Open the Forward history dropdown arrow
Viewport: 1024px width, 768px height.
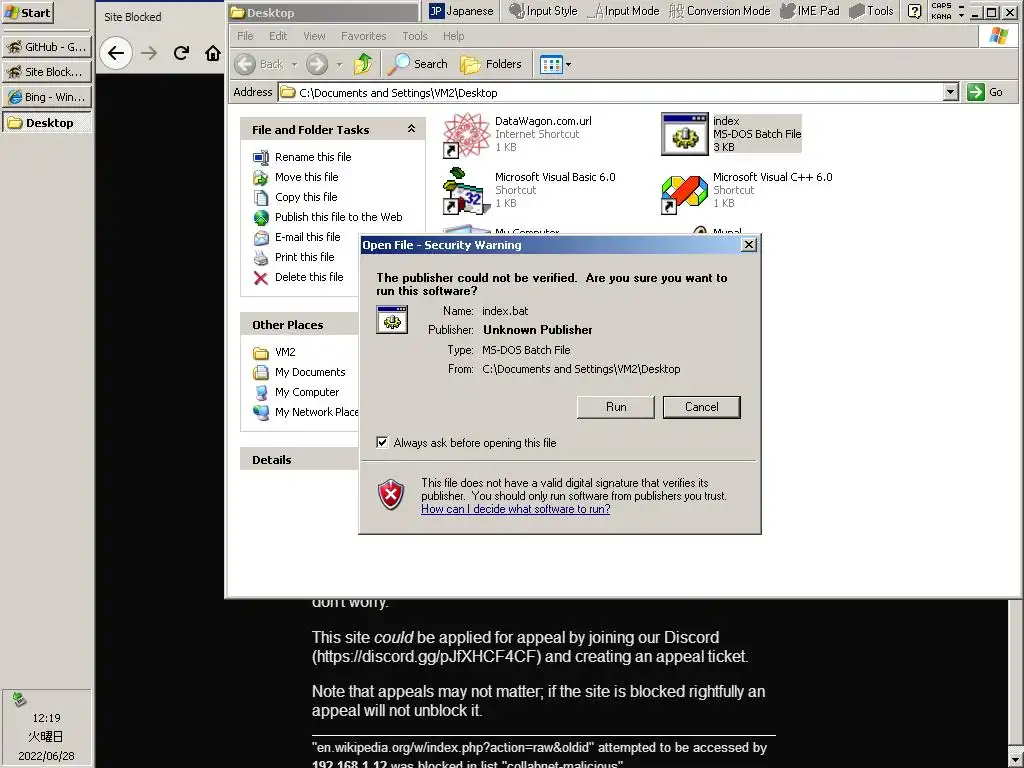pyautogui.click(x=339, y=64)
